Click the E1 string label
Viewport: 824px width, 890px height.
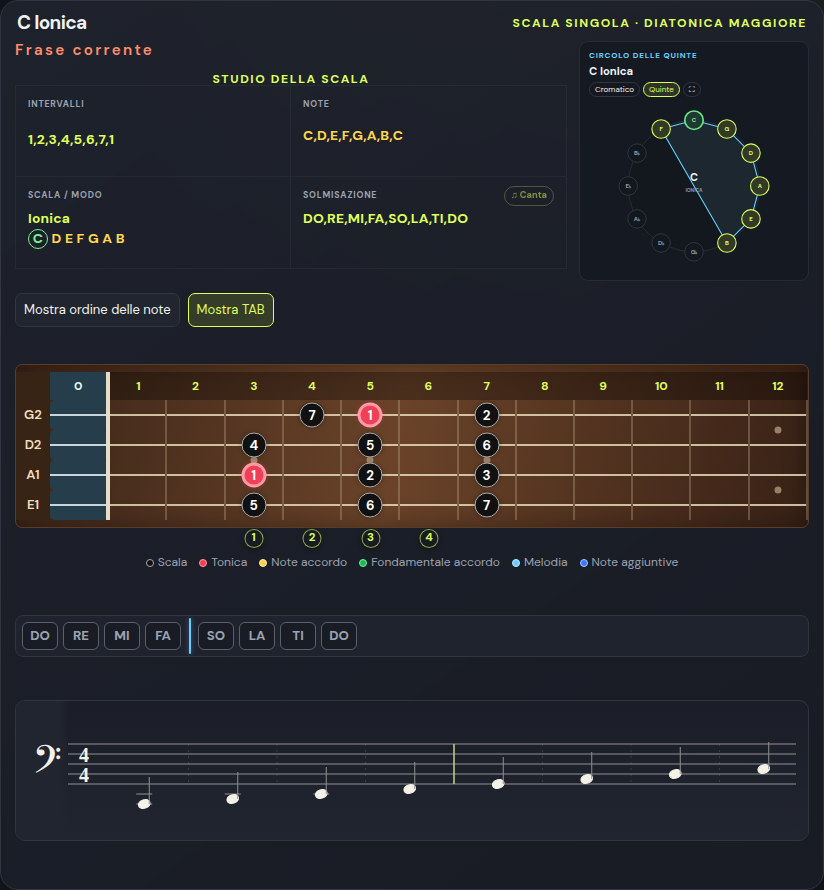coord(33,505)
